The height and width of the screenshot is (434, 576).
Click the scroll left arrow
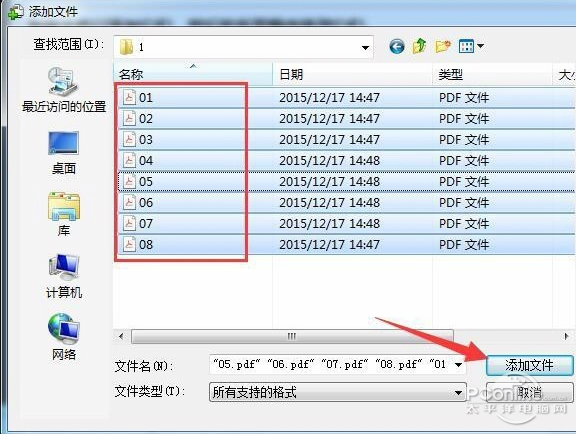(x=121, y=336)
